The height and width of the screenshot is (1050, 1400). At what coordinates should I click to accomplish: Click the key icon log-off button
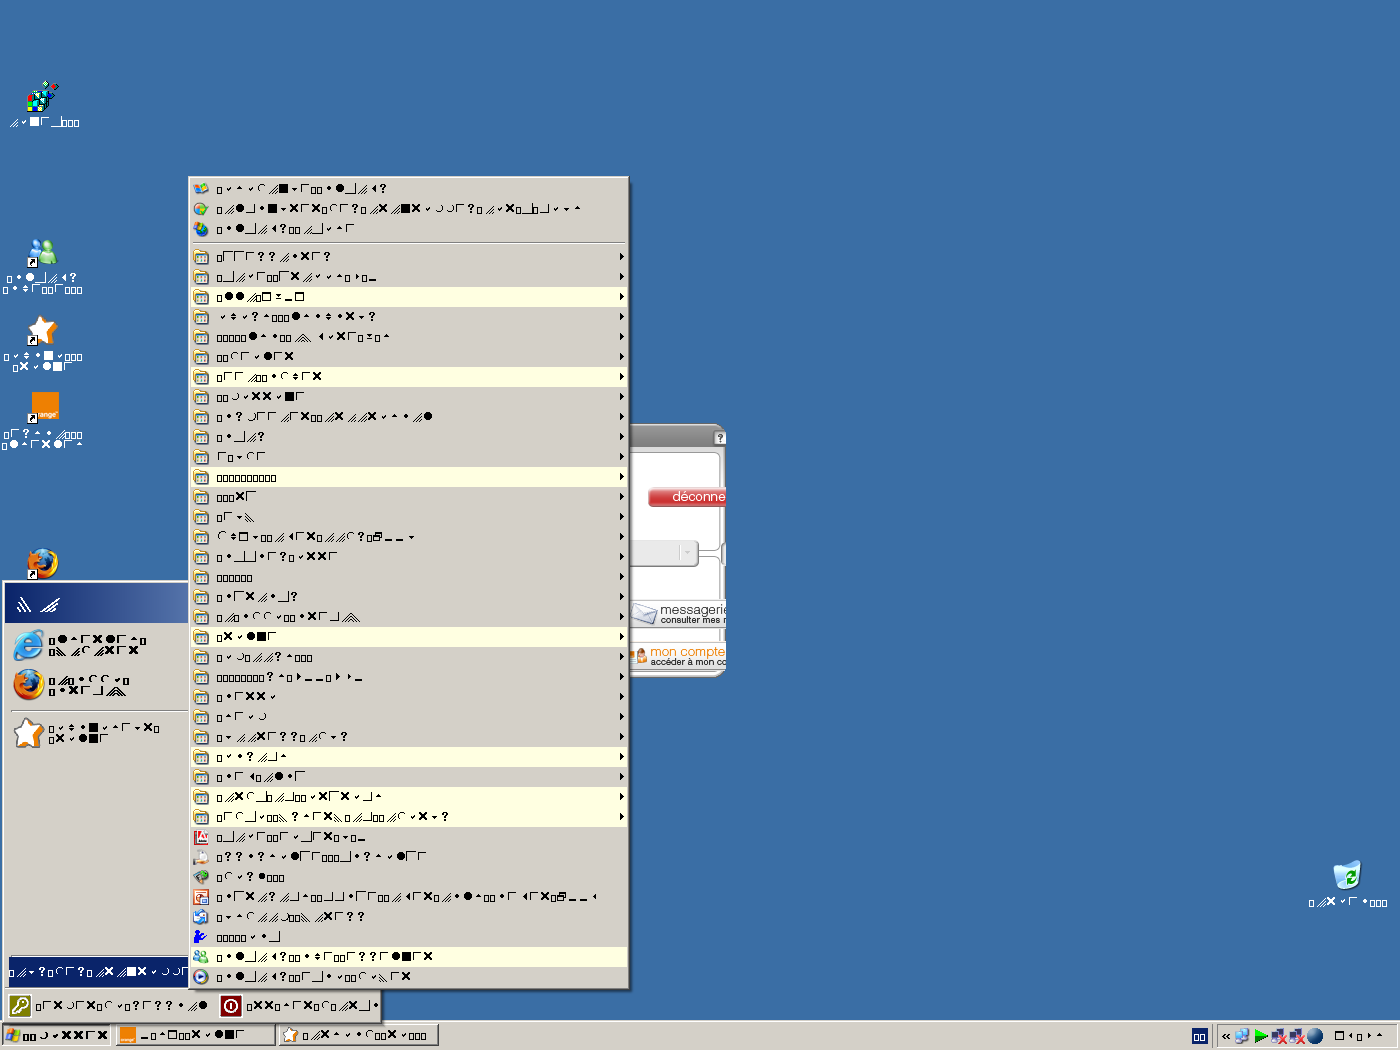click(x=20, y=1006)
